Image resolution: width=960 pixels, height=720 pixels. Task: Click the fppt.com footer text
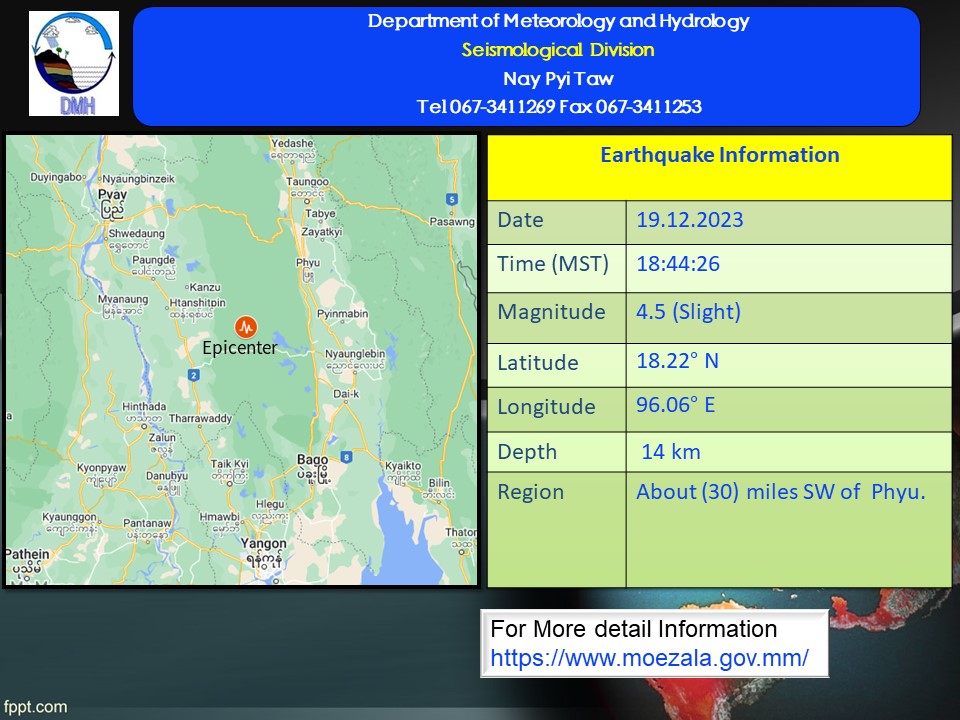[x=35, y=707]
